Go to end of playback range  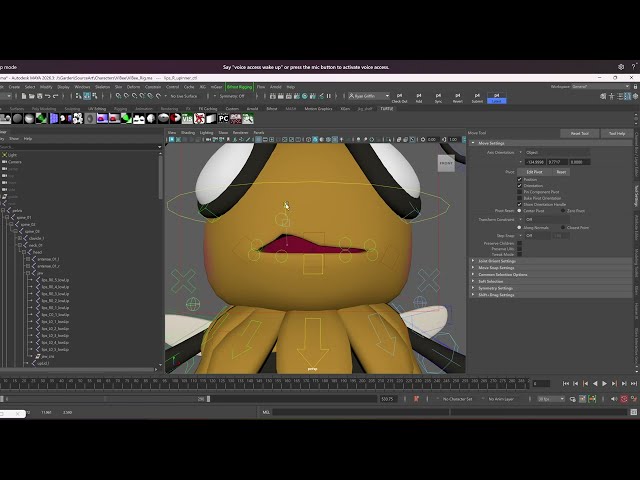pos(633,384)
